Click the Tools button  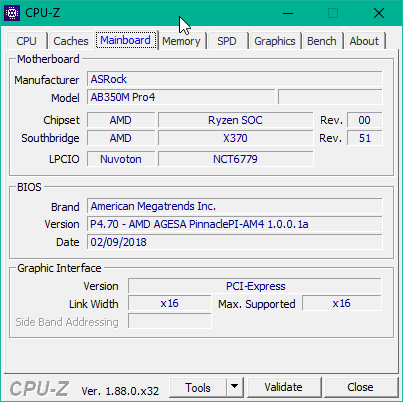tap(198, 388)
